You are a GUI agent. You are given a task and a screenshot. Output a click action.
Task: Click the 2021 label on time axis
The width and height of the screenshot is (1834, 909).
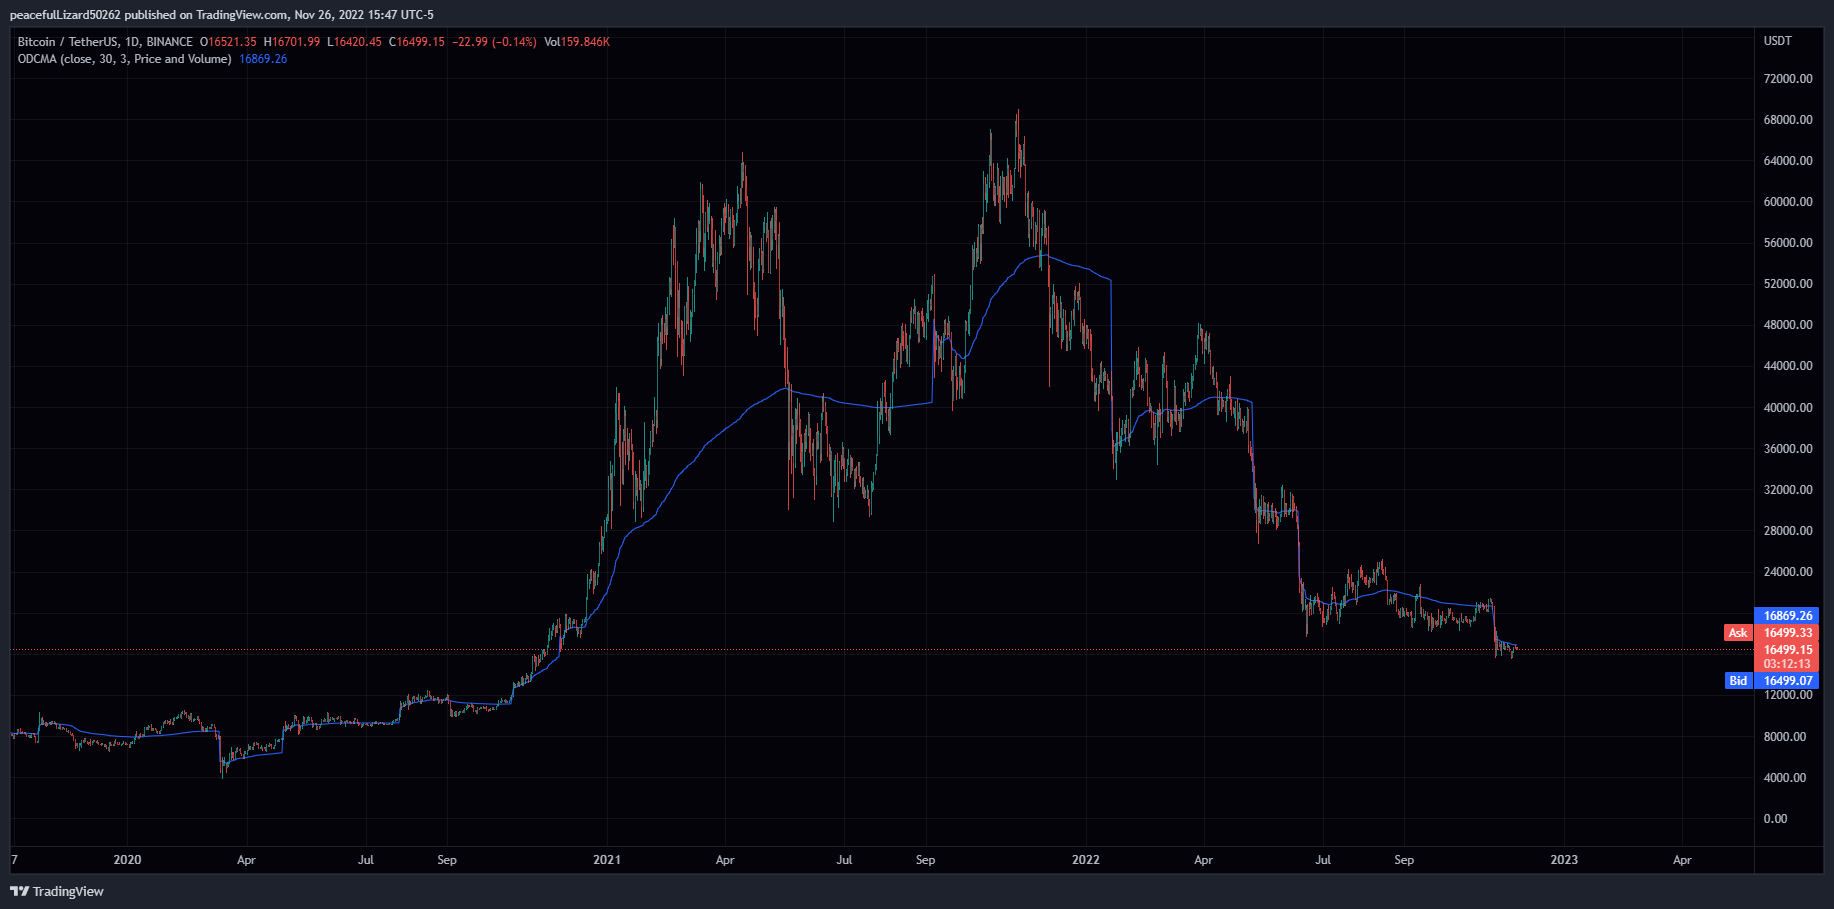click(x=607, y=860)
